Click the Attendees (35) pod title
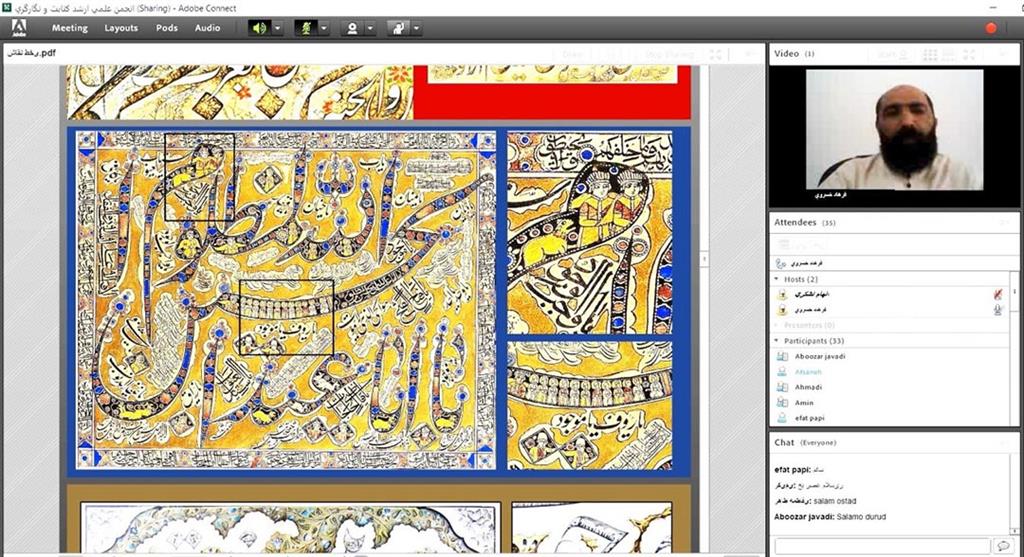 pyautogui.click(x=805, y=223)
